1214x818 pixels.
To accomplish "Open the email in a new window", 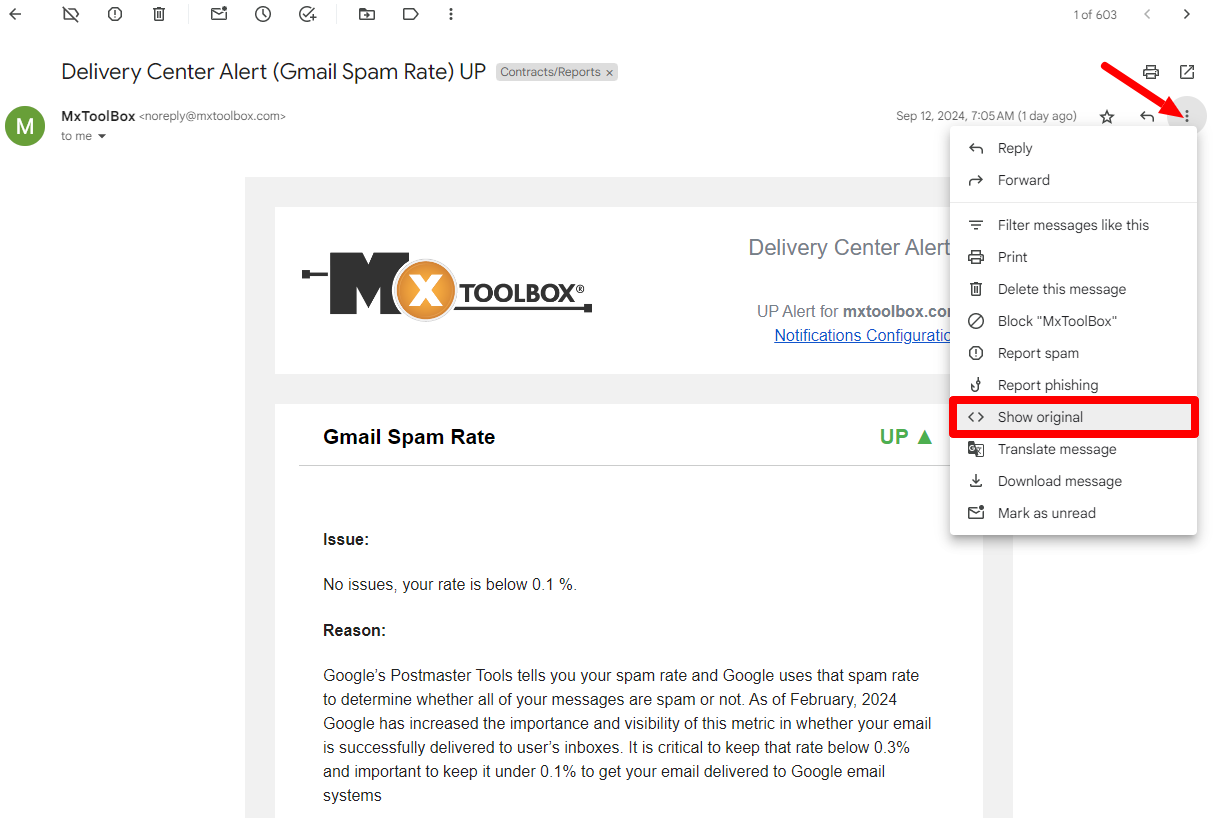I will tap(1187, 72).
